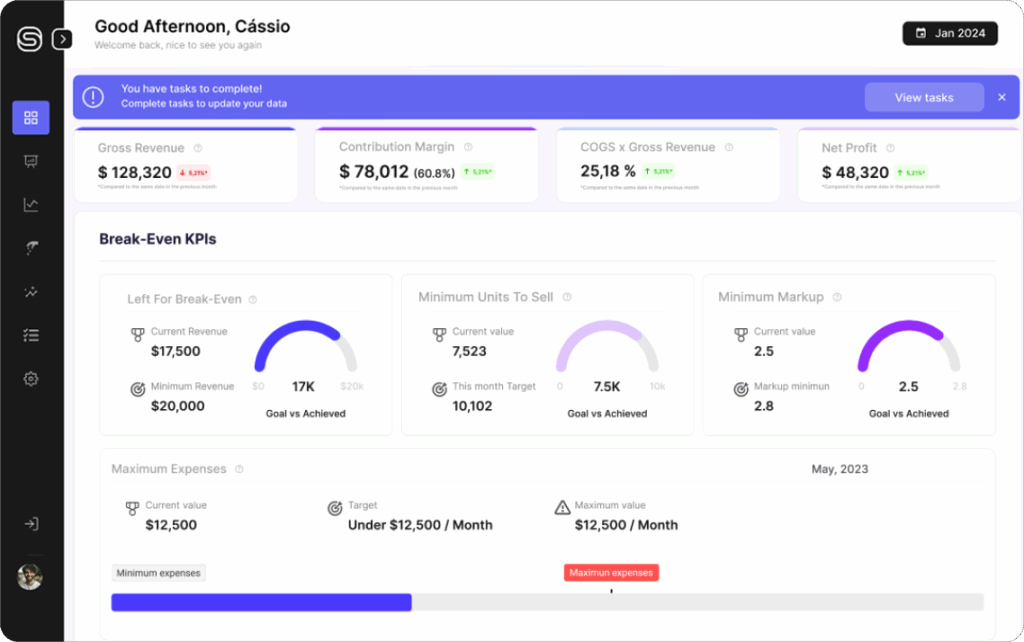Screen dimensions: 1024x642
Task: Click the $12,500 / Month maximum value
Action: click(x=626, y=525)
